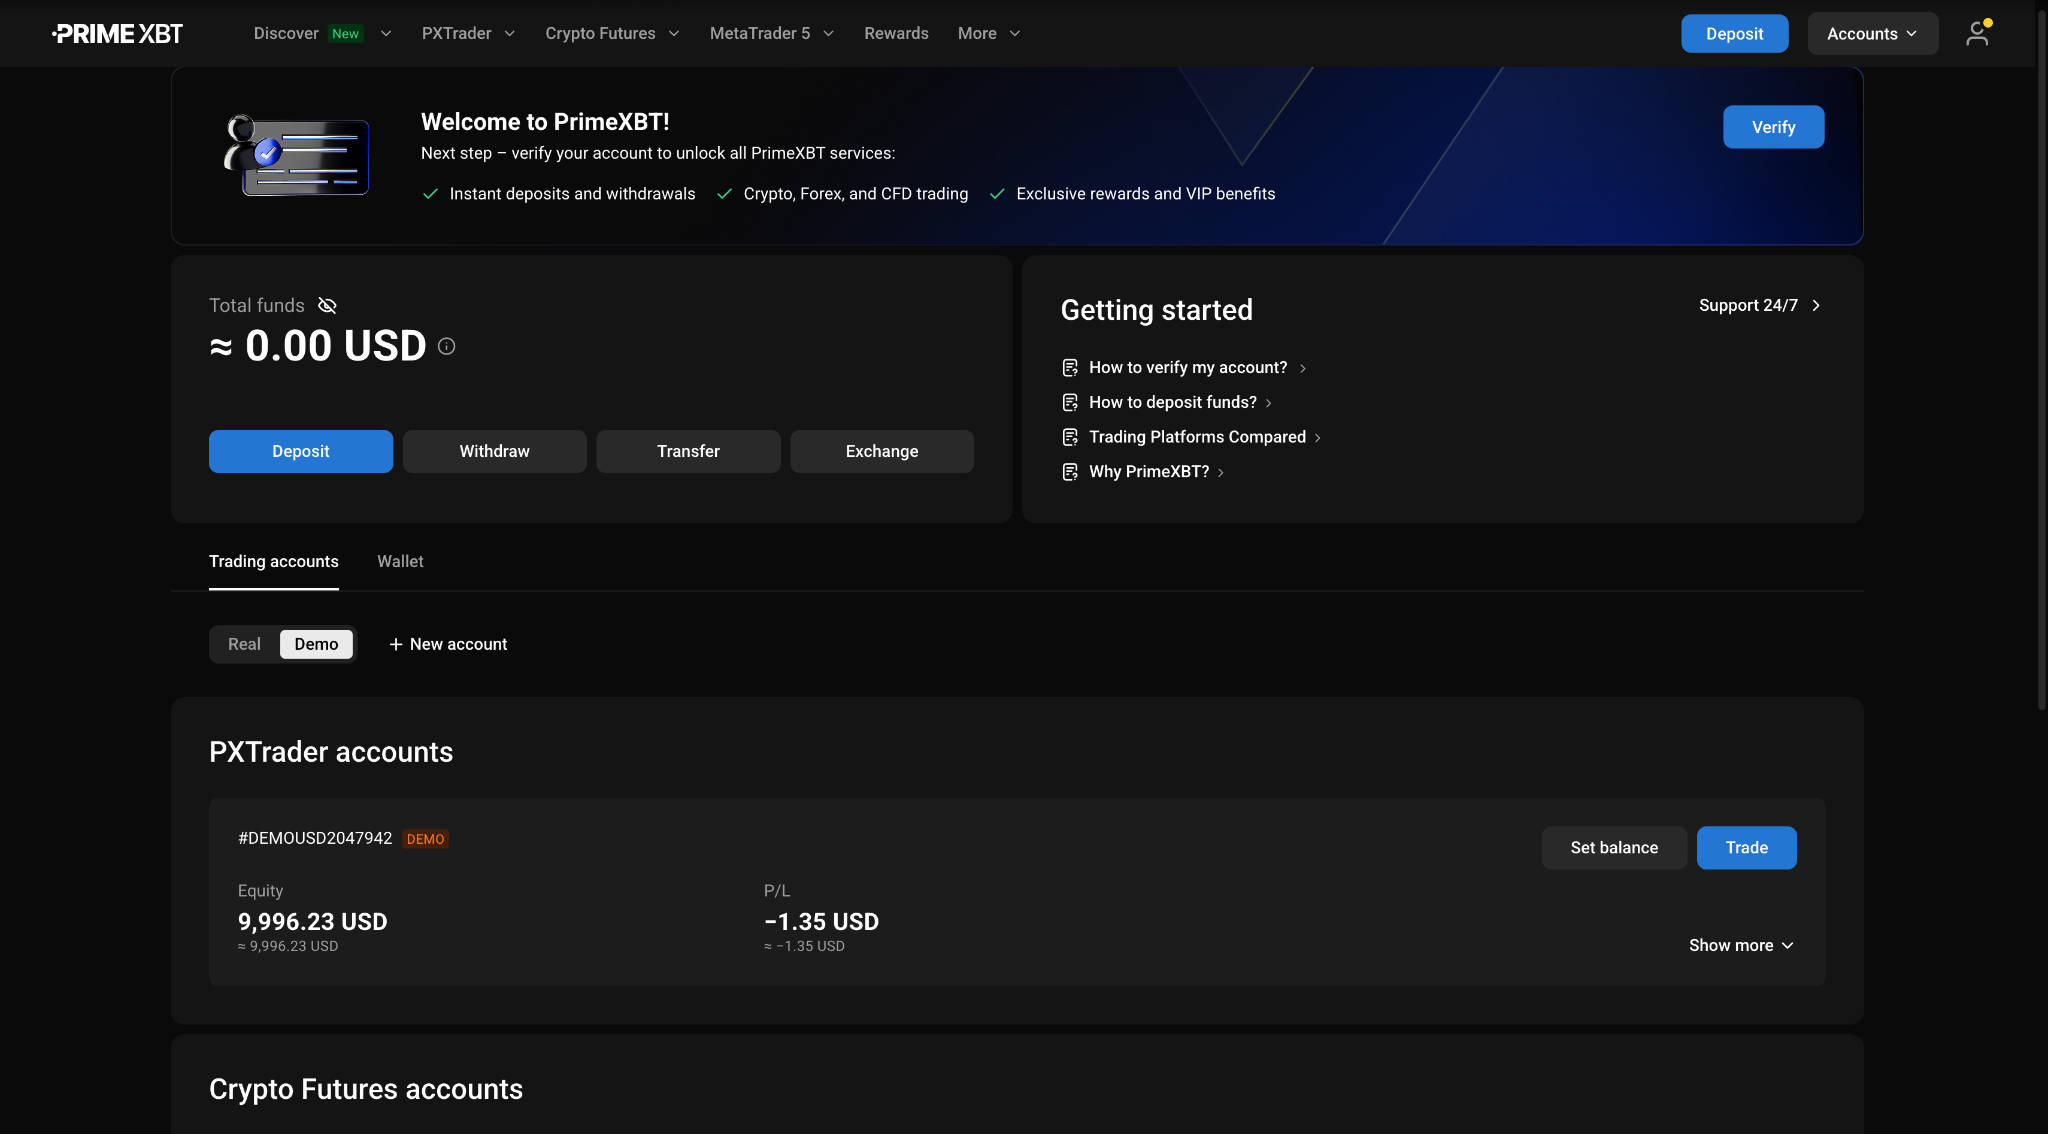The height and width of the screenshot is (1134, 2048).
Task: Click the document icon beside Why PrimeXBT
Action: tap(1070, 472)
